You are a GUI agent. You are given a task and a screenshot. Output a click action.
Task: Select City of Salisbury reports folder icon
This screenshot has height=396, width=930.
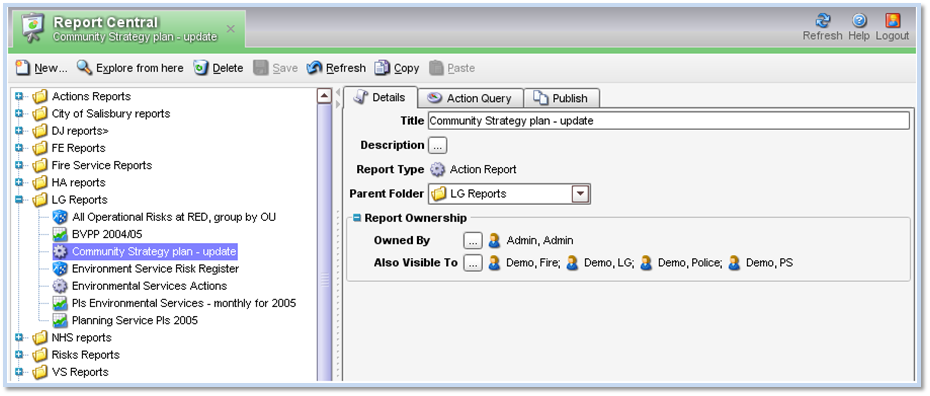click(40, 113)
